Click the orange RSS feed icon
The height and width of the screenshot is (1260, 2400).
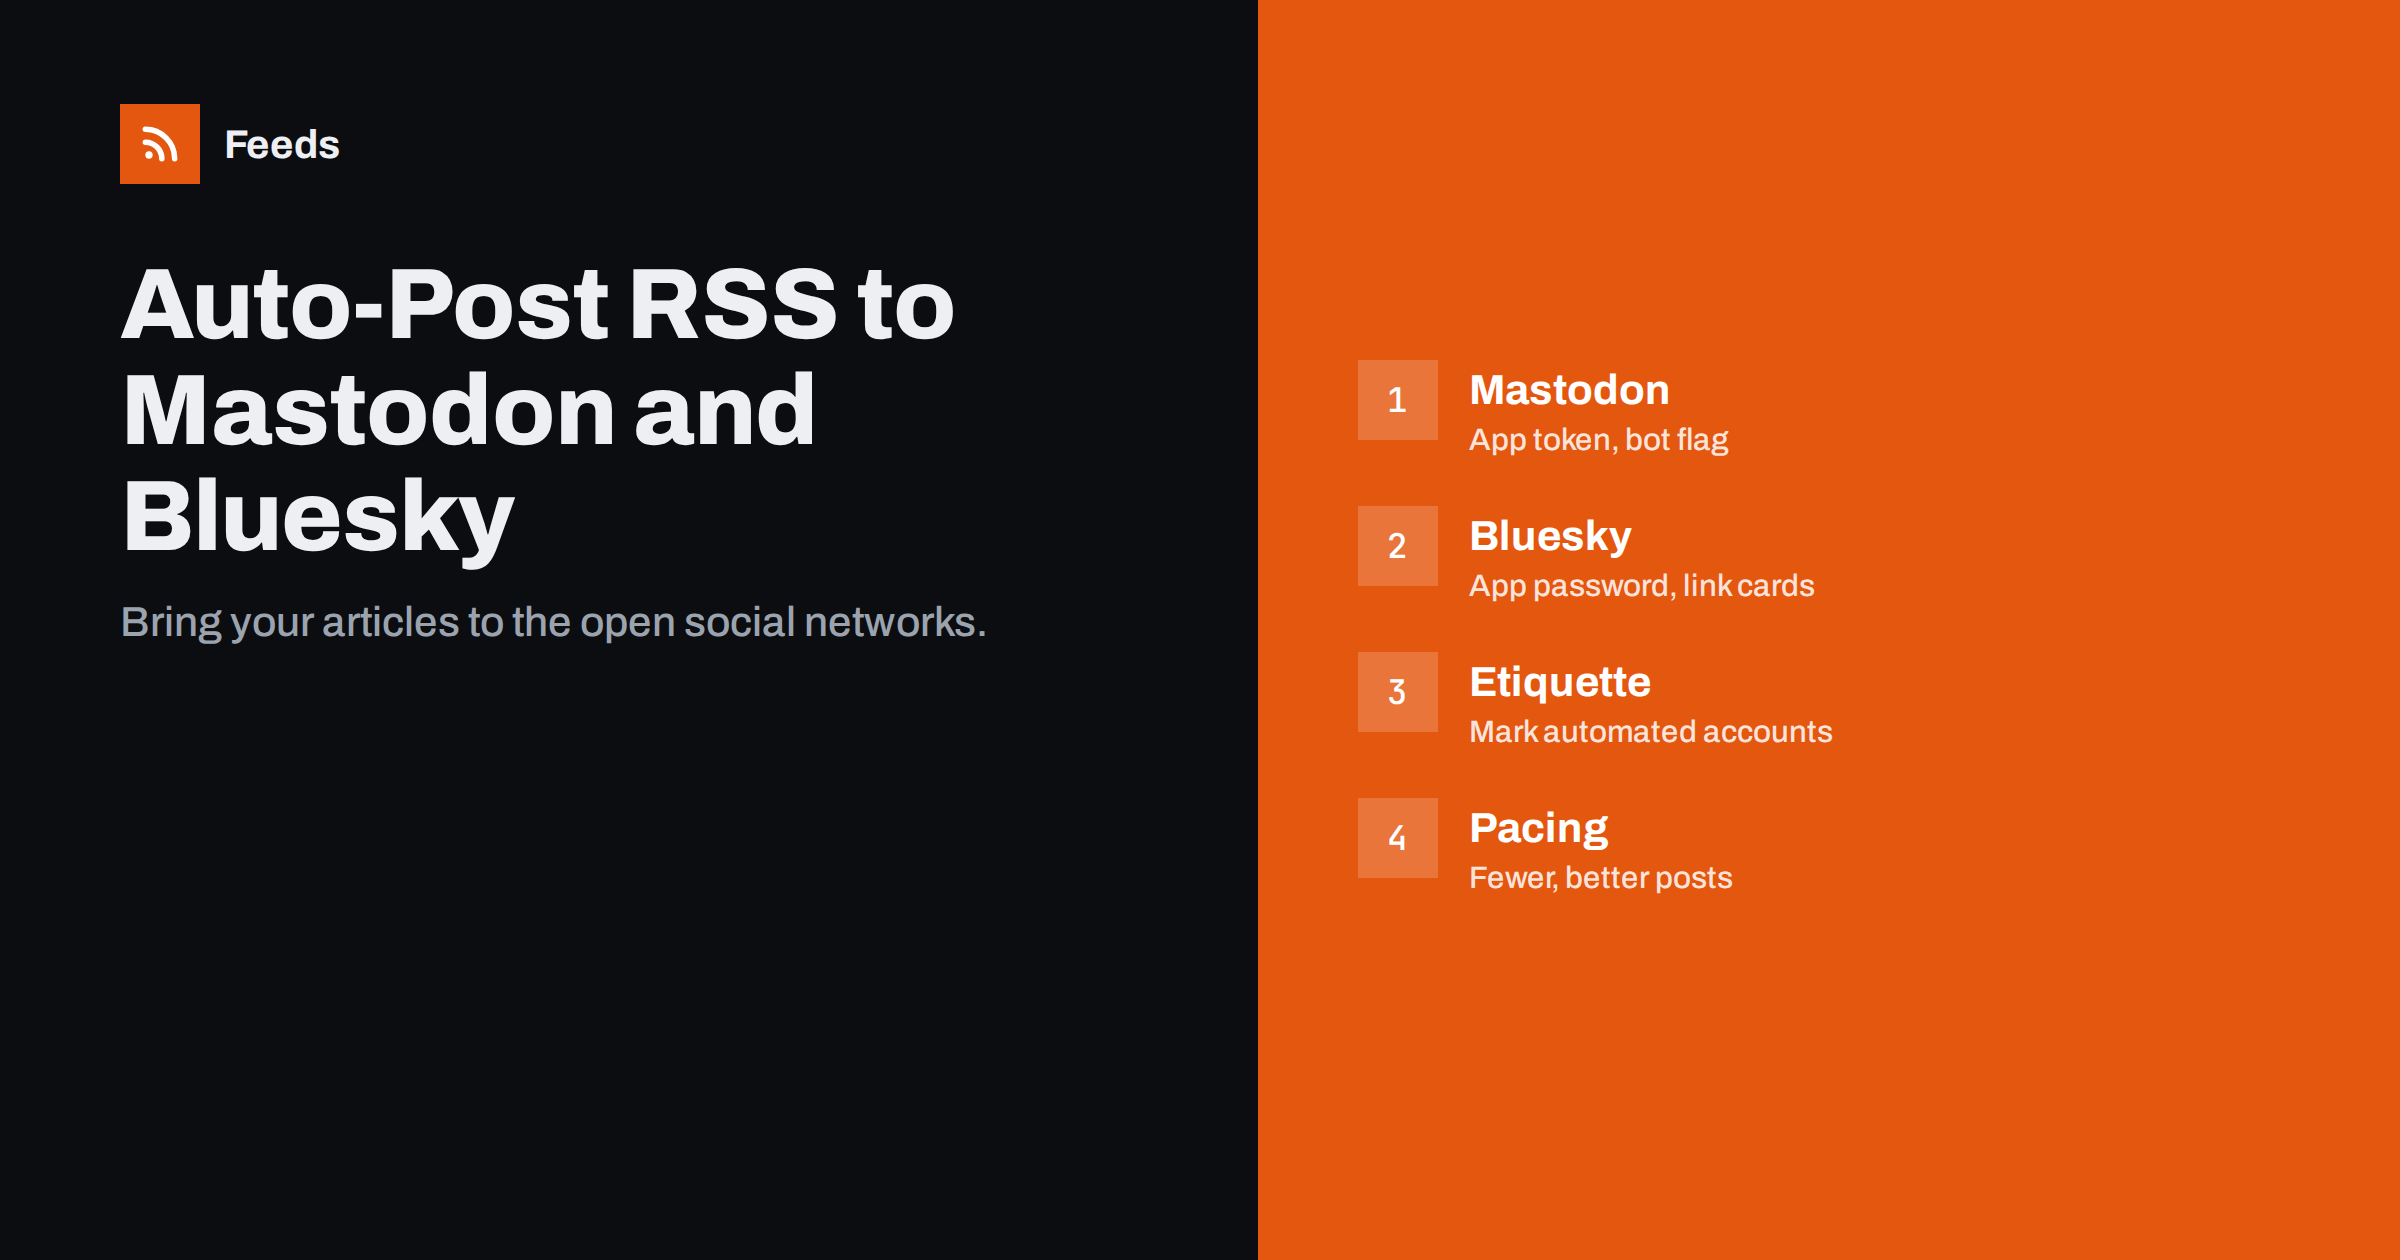point(160,144)
